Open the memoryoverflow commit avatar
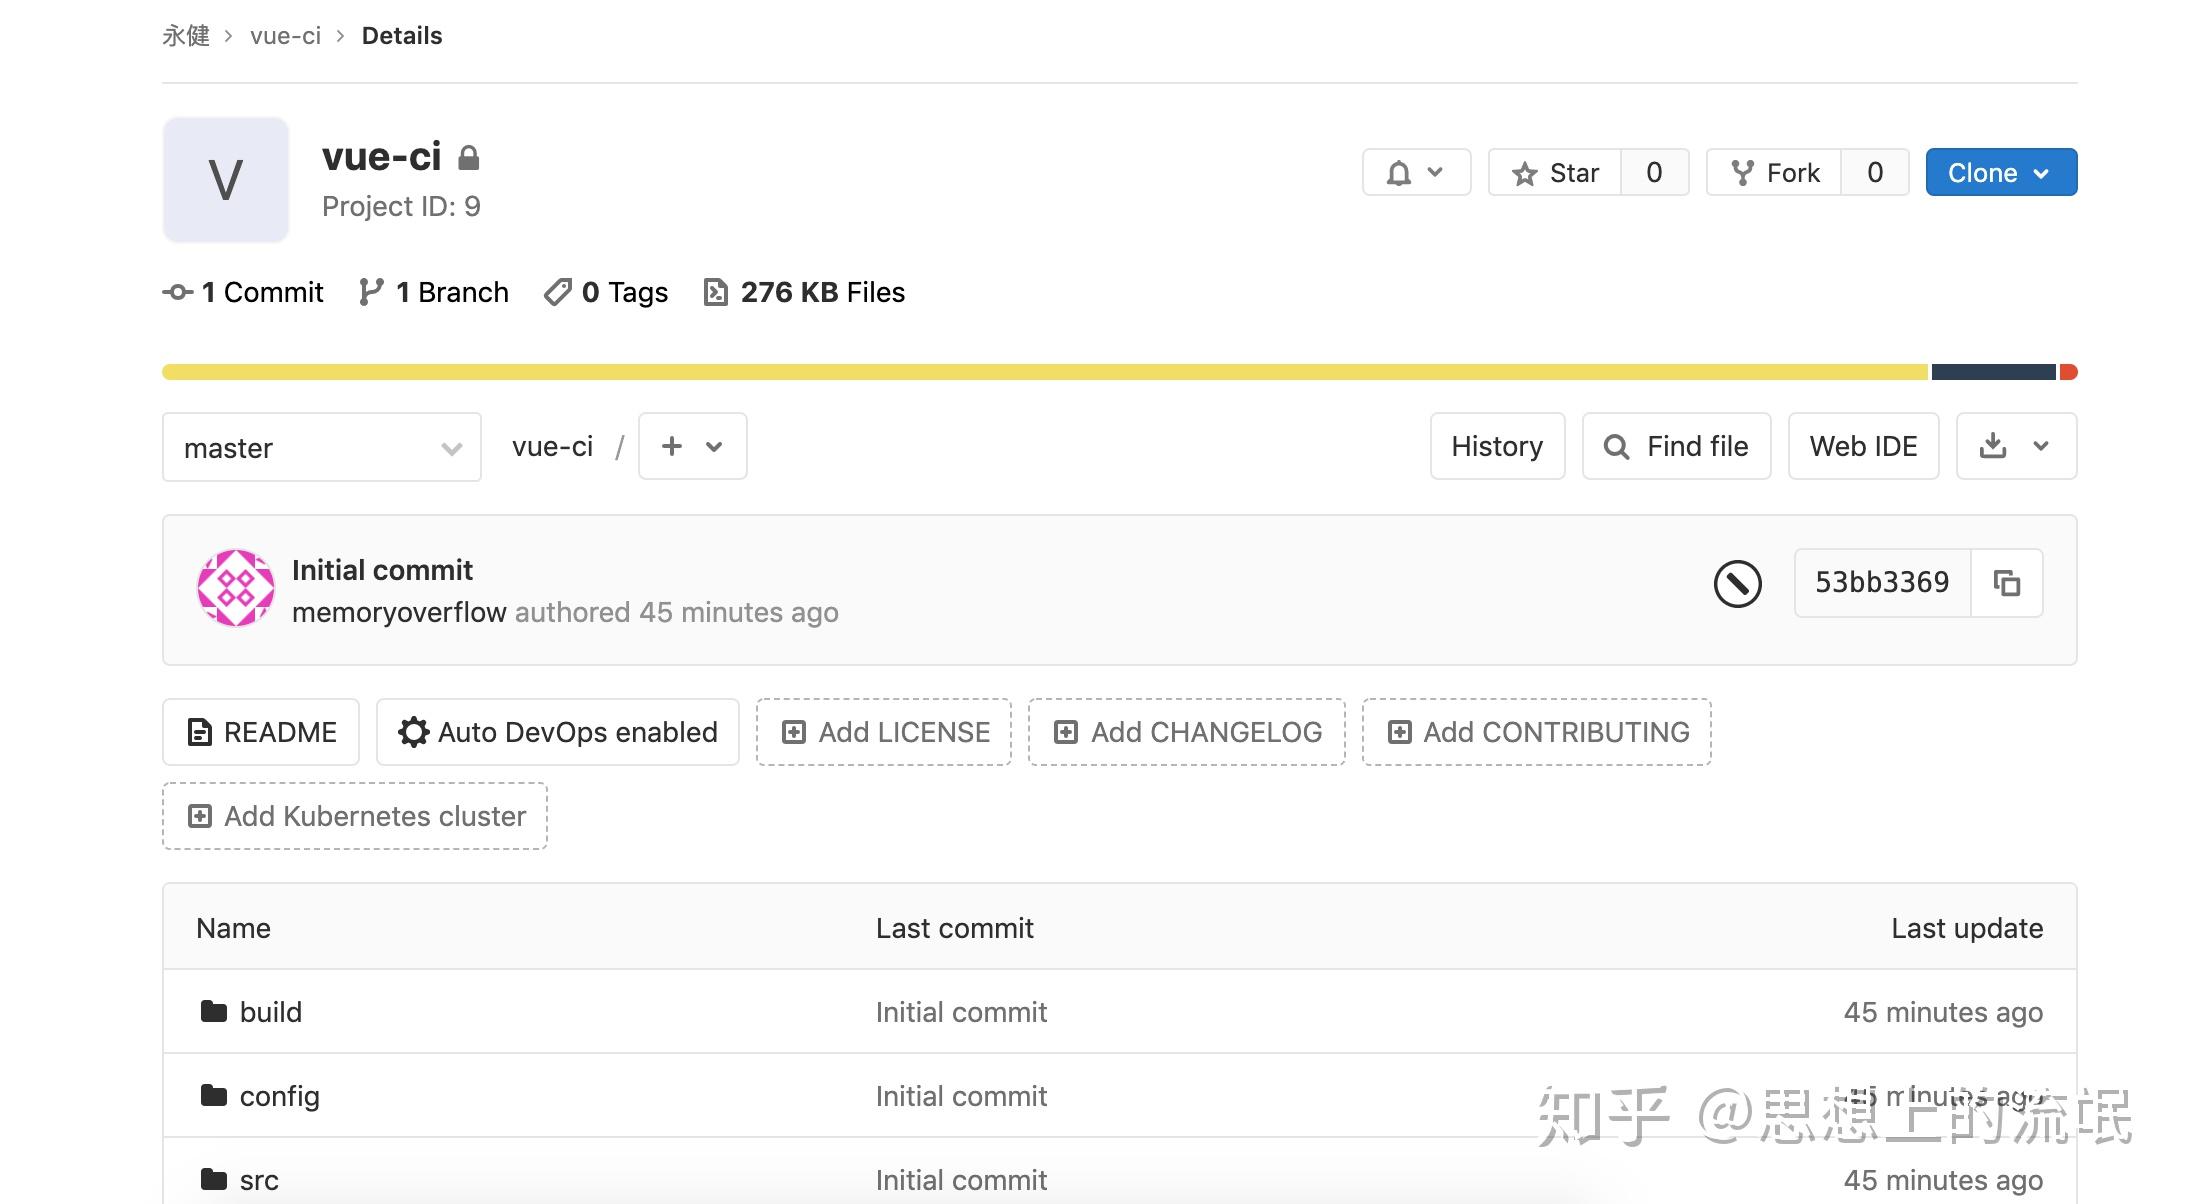The image size is (2188, 1204). 236,588
